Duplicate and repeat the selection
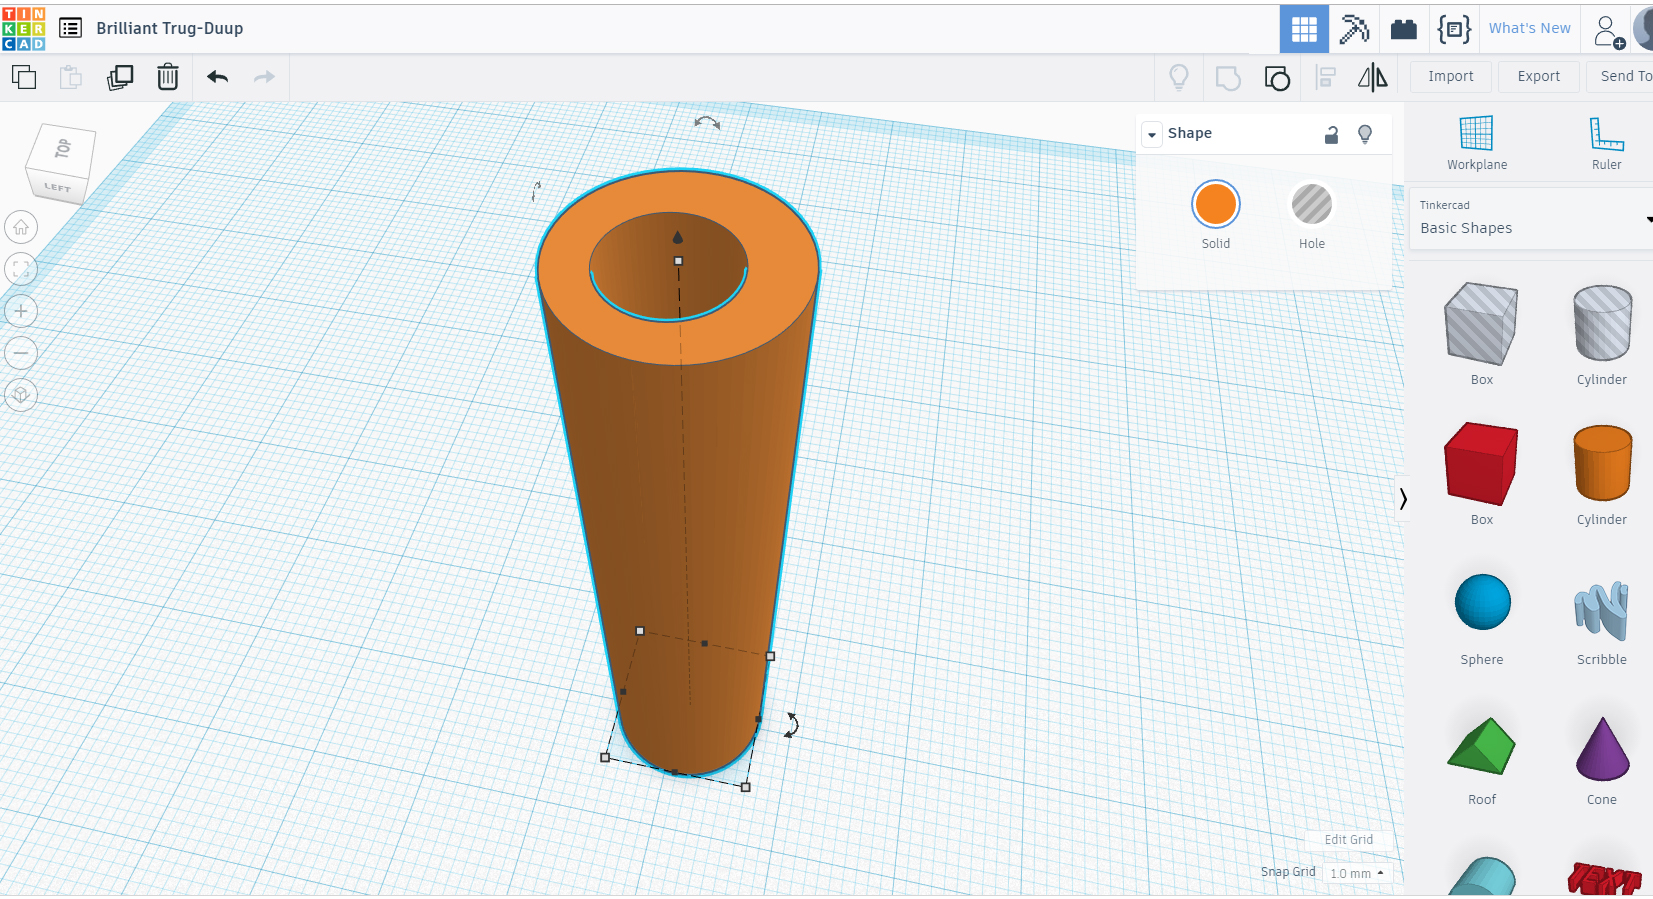The width and height of the screenshot is (1653, 899). tap(120, 77)
